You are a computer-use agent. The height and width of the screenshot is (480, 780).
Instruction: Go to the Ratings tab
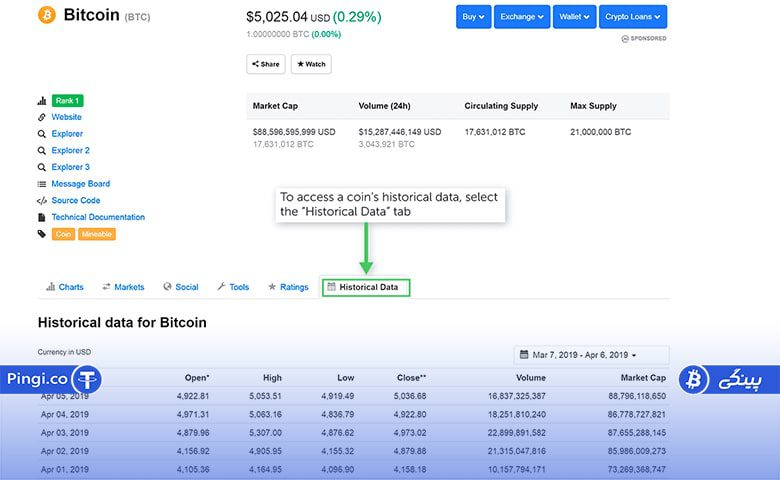pyautogui.click(x=289, y=287)
